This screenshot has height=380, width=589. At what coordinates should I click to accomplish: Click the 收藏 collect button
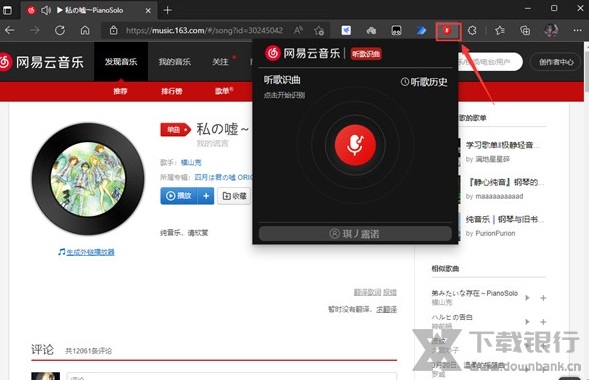pyautogui.click(x=234, y=196)
